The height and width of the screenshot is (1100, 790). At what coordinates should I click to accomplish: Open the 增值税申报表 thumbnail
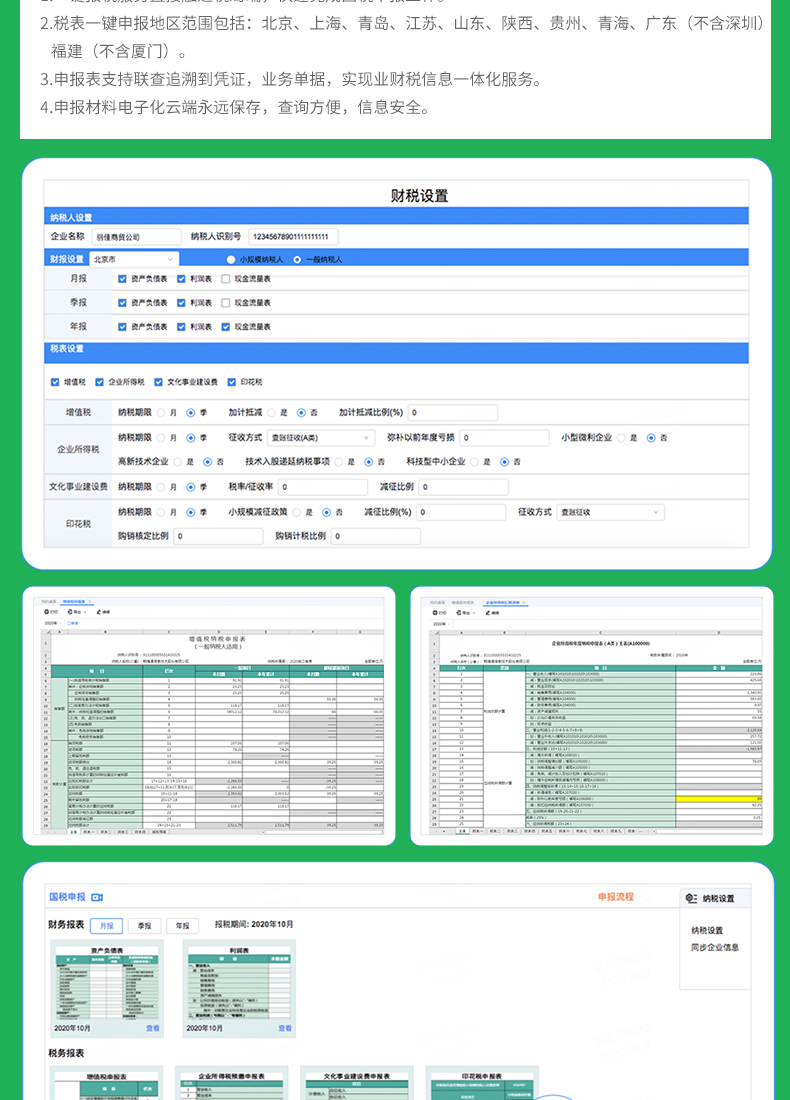tap(107, 1085)
